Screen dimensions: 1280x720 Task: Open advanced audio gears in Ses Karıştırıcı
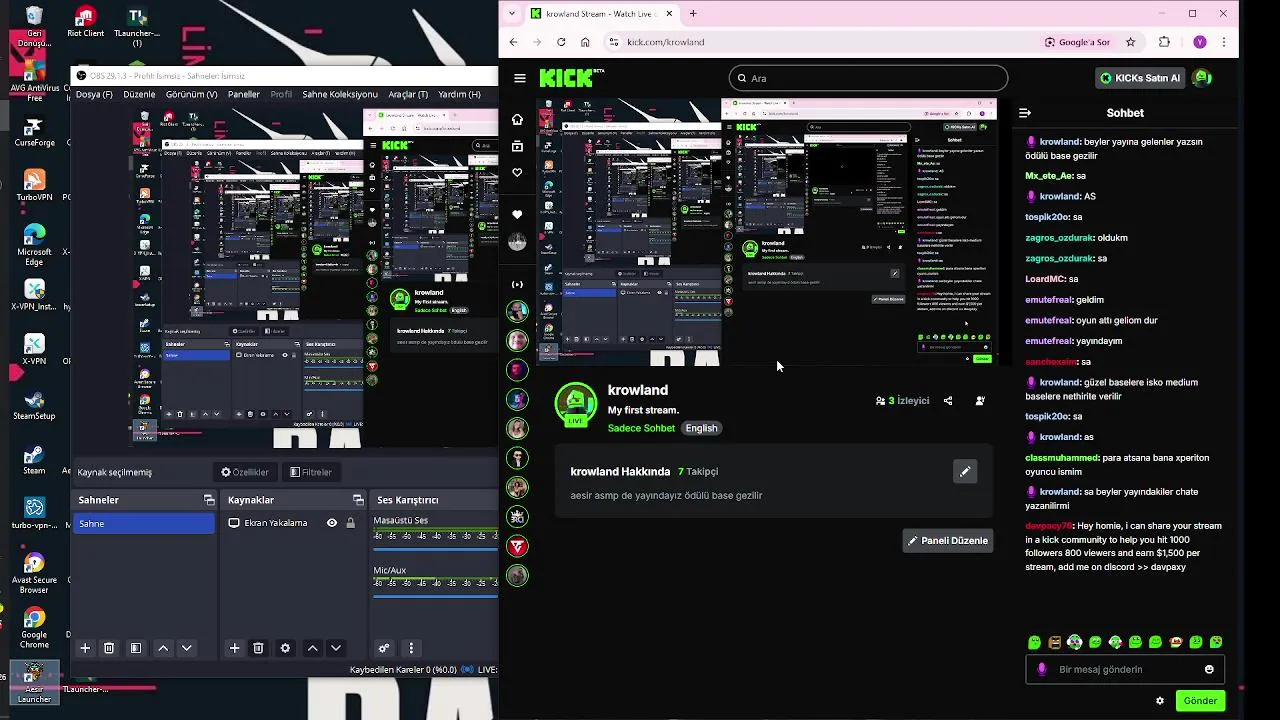pos(384,648)
